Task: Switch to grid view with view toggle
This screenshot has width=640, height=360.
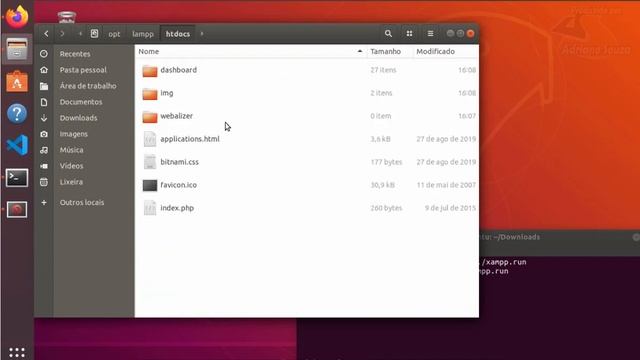Action: (409, 33)
